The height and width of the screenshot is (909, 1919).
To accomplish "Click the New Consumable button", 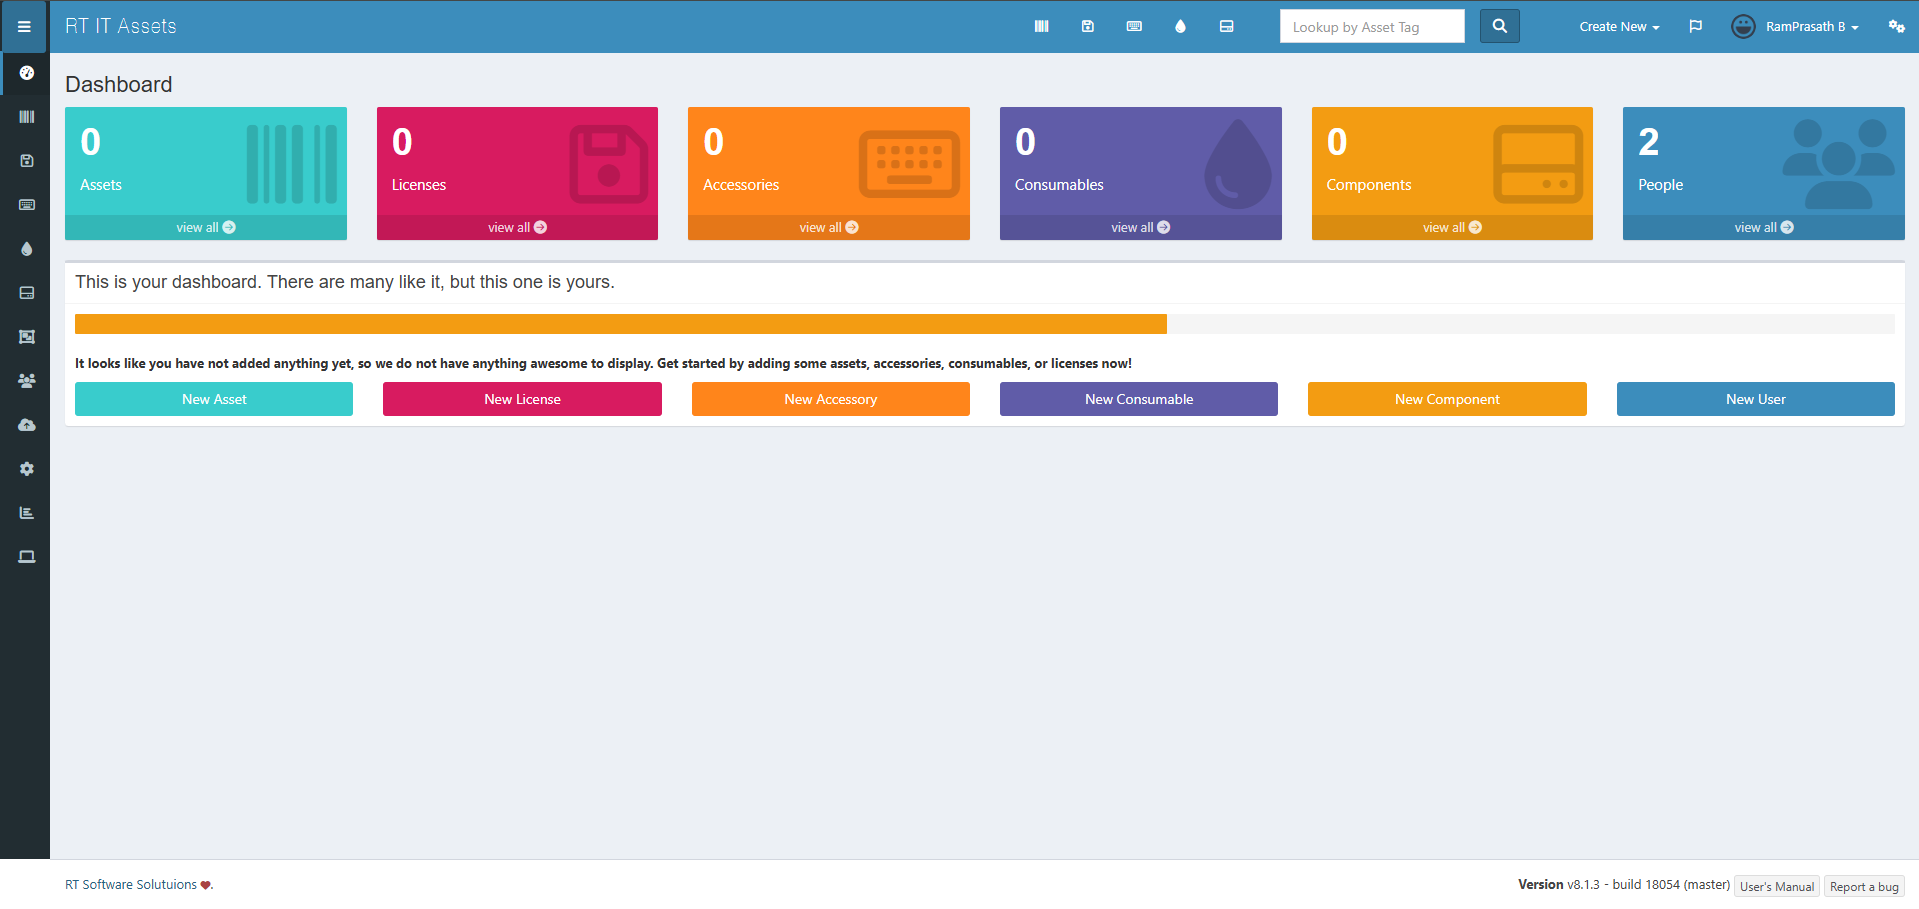I will pos(1138,399).
